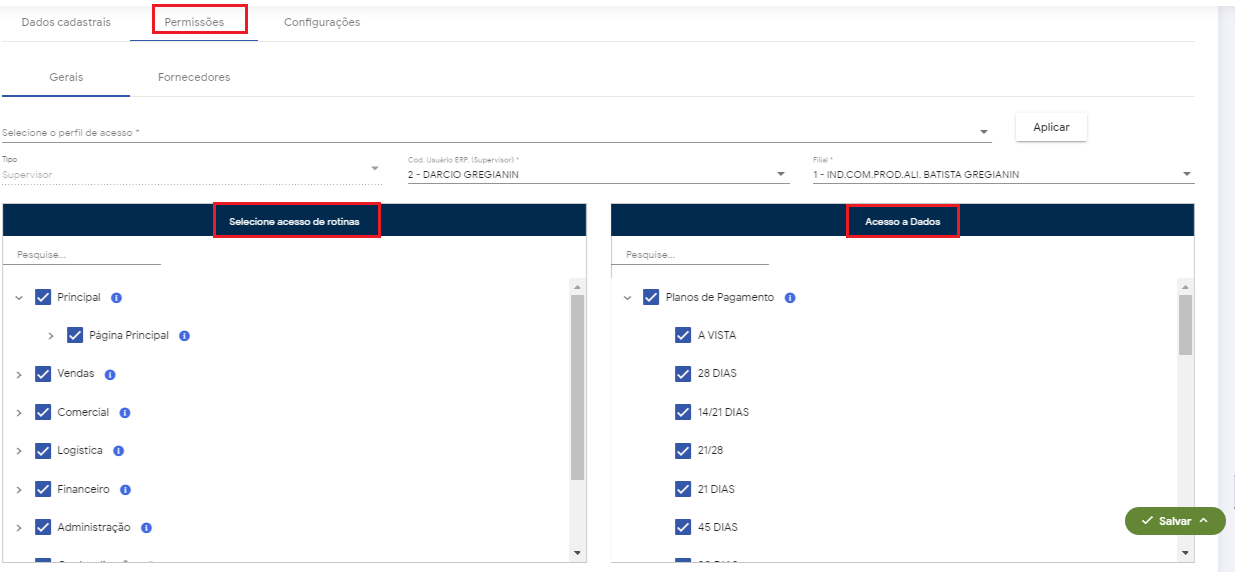Click info icon beside Planos de Pagamento

[790, 298]
